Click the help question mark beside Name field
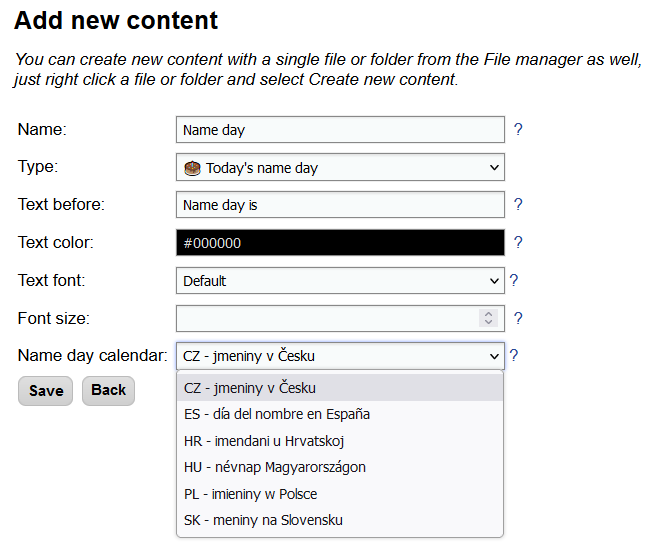 (518, 130)
